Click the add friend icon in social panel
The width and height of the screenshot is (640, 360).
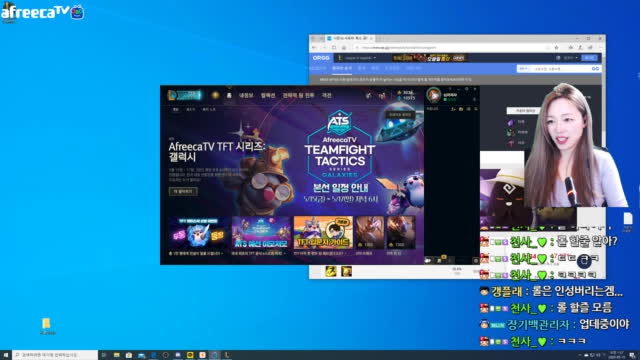(453, 109)
